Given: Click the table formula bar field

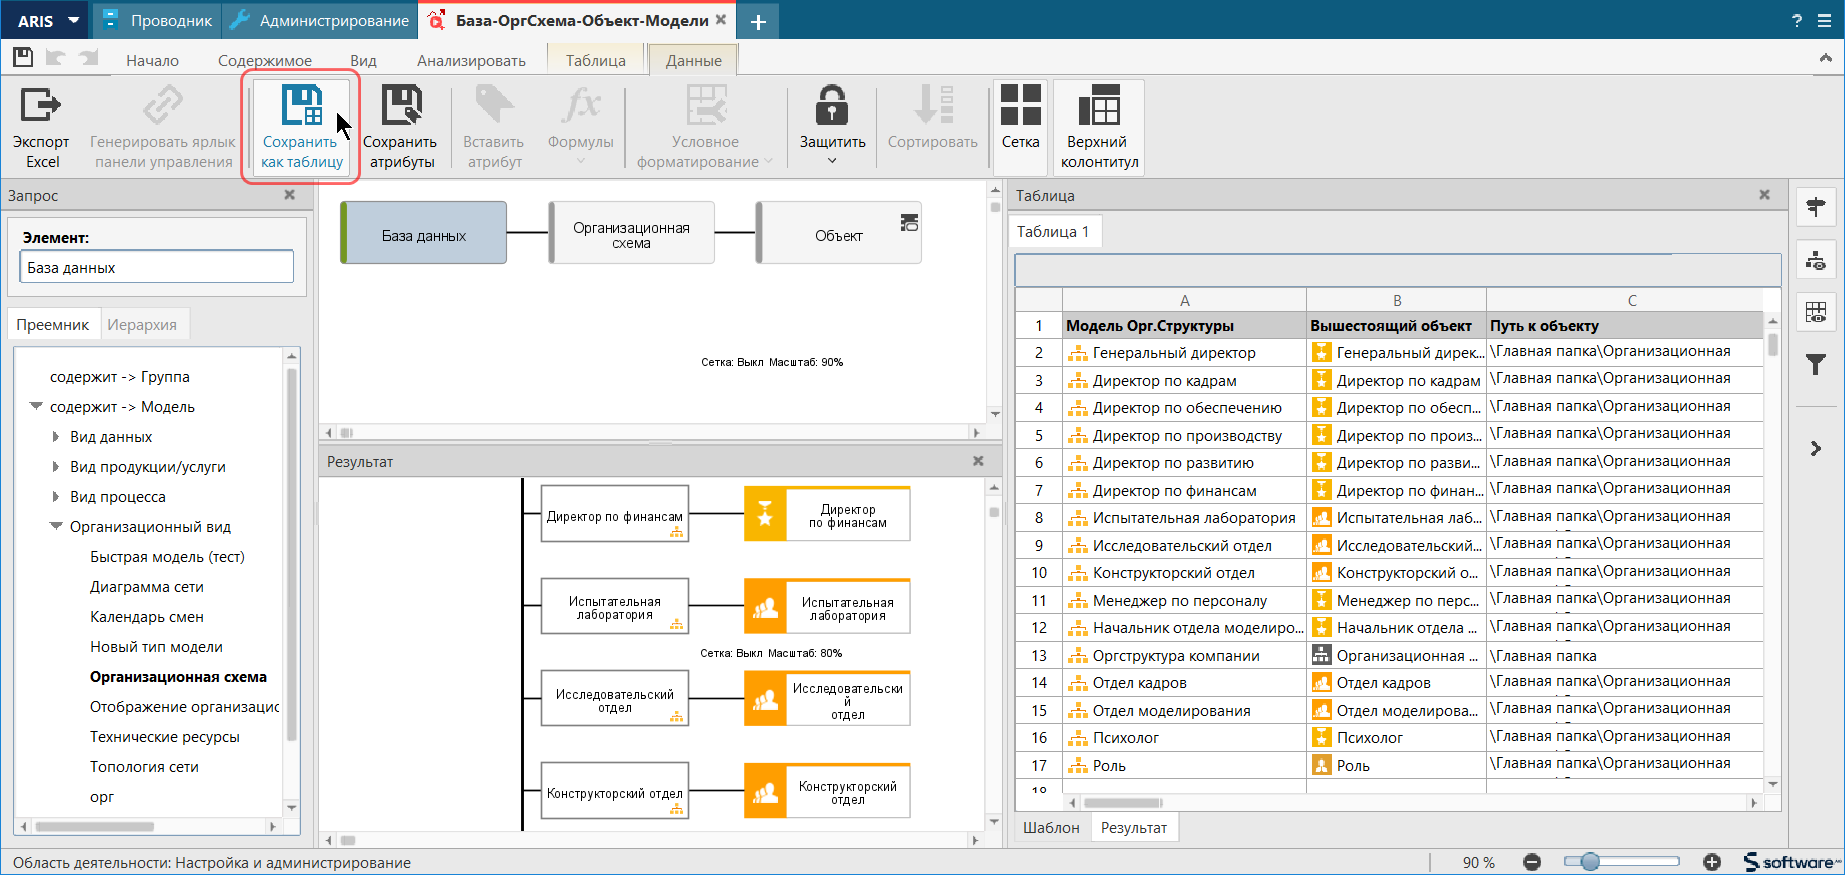Looking at the screenshot, I should [1398, 270].
